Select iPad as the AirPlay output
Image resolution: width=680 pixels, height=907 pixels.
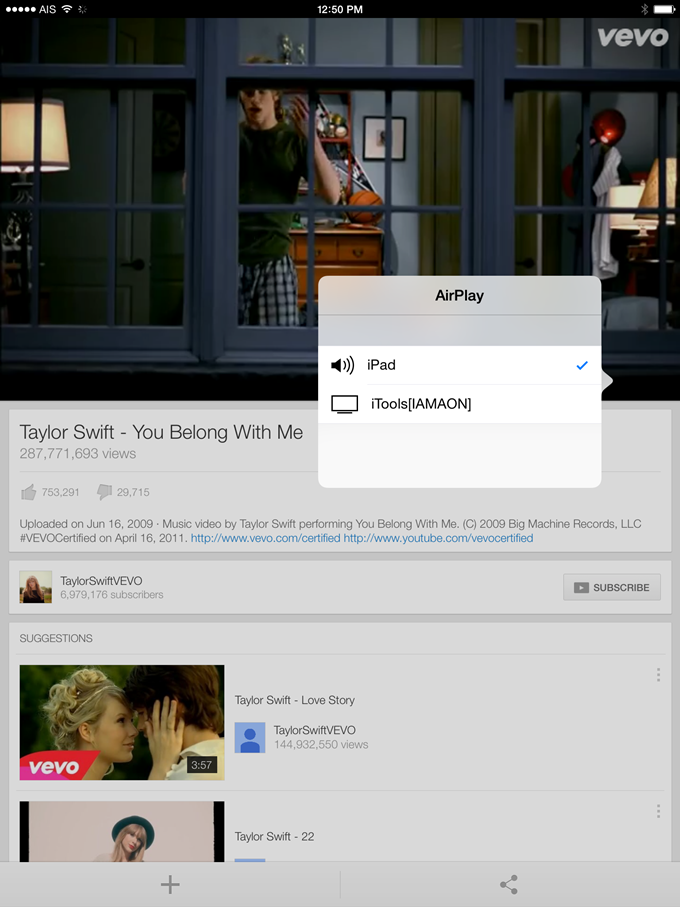click(460, 365)
